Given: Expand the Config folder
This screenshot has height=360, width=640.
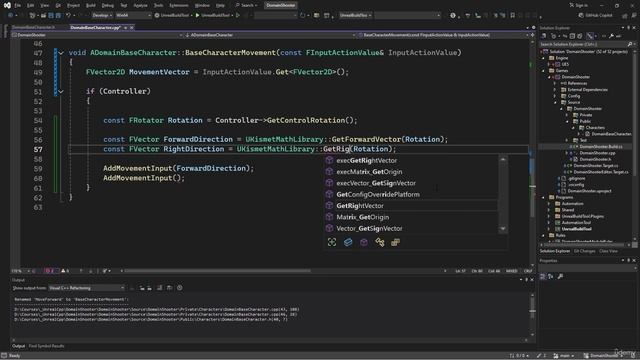Looking at the screenshot, I should [x=555, y=96].
